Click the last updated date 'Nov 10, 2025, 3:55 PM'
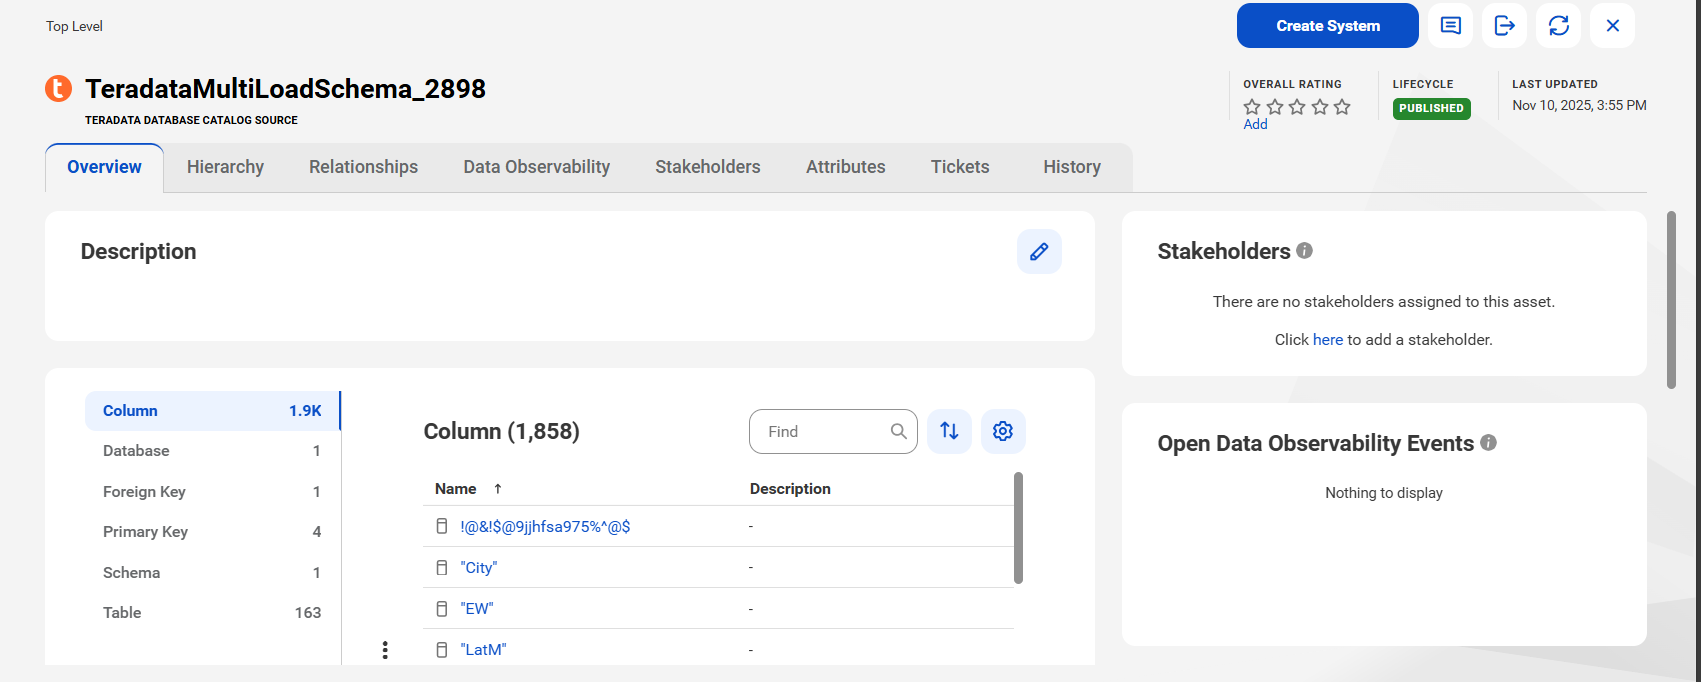The width and height of the screenshot is (1701, 682). 1579,105
